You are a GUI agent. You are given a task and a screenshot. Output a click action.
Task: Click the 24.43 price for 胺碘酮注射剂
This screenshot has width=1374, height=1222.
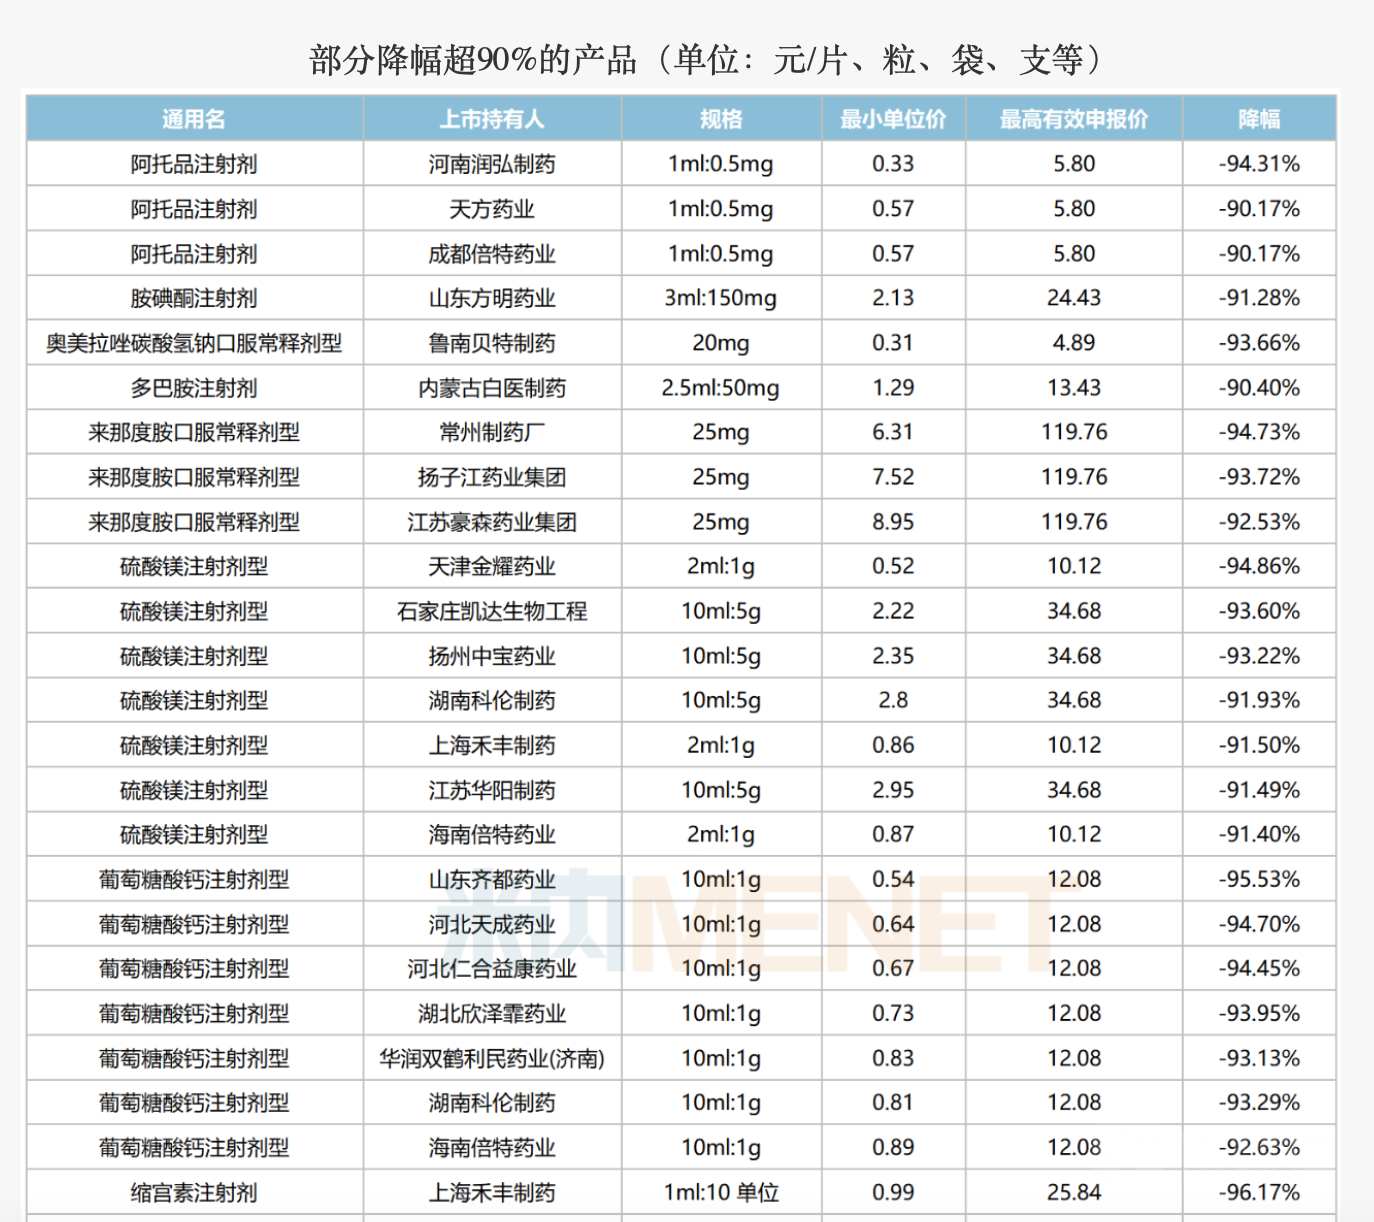pos(1073,297)
